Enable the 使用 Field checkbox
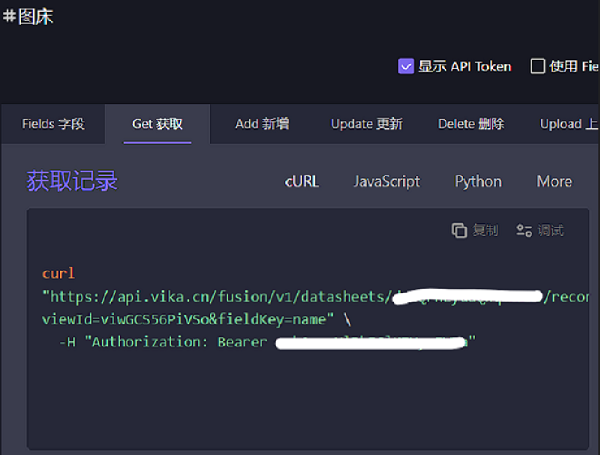This screenshot has width=600, height=455. pyautogui.click(x=538, y=66)
